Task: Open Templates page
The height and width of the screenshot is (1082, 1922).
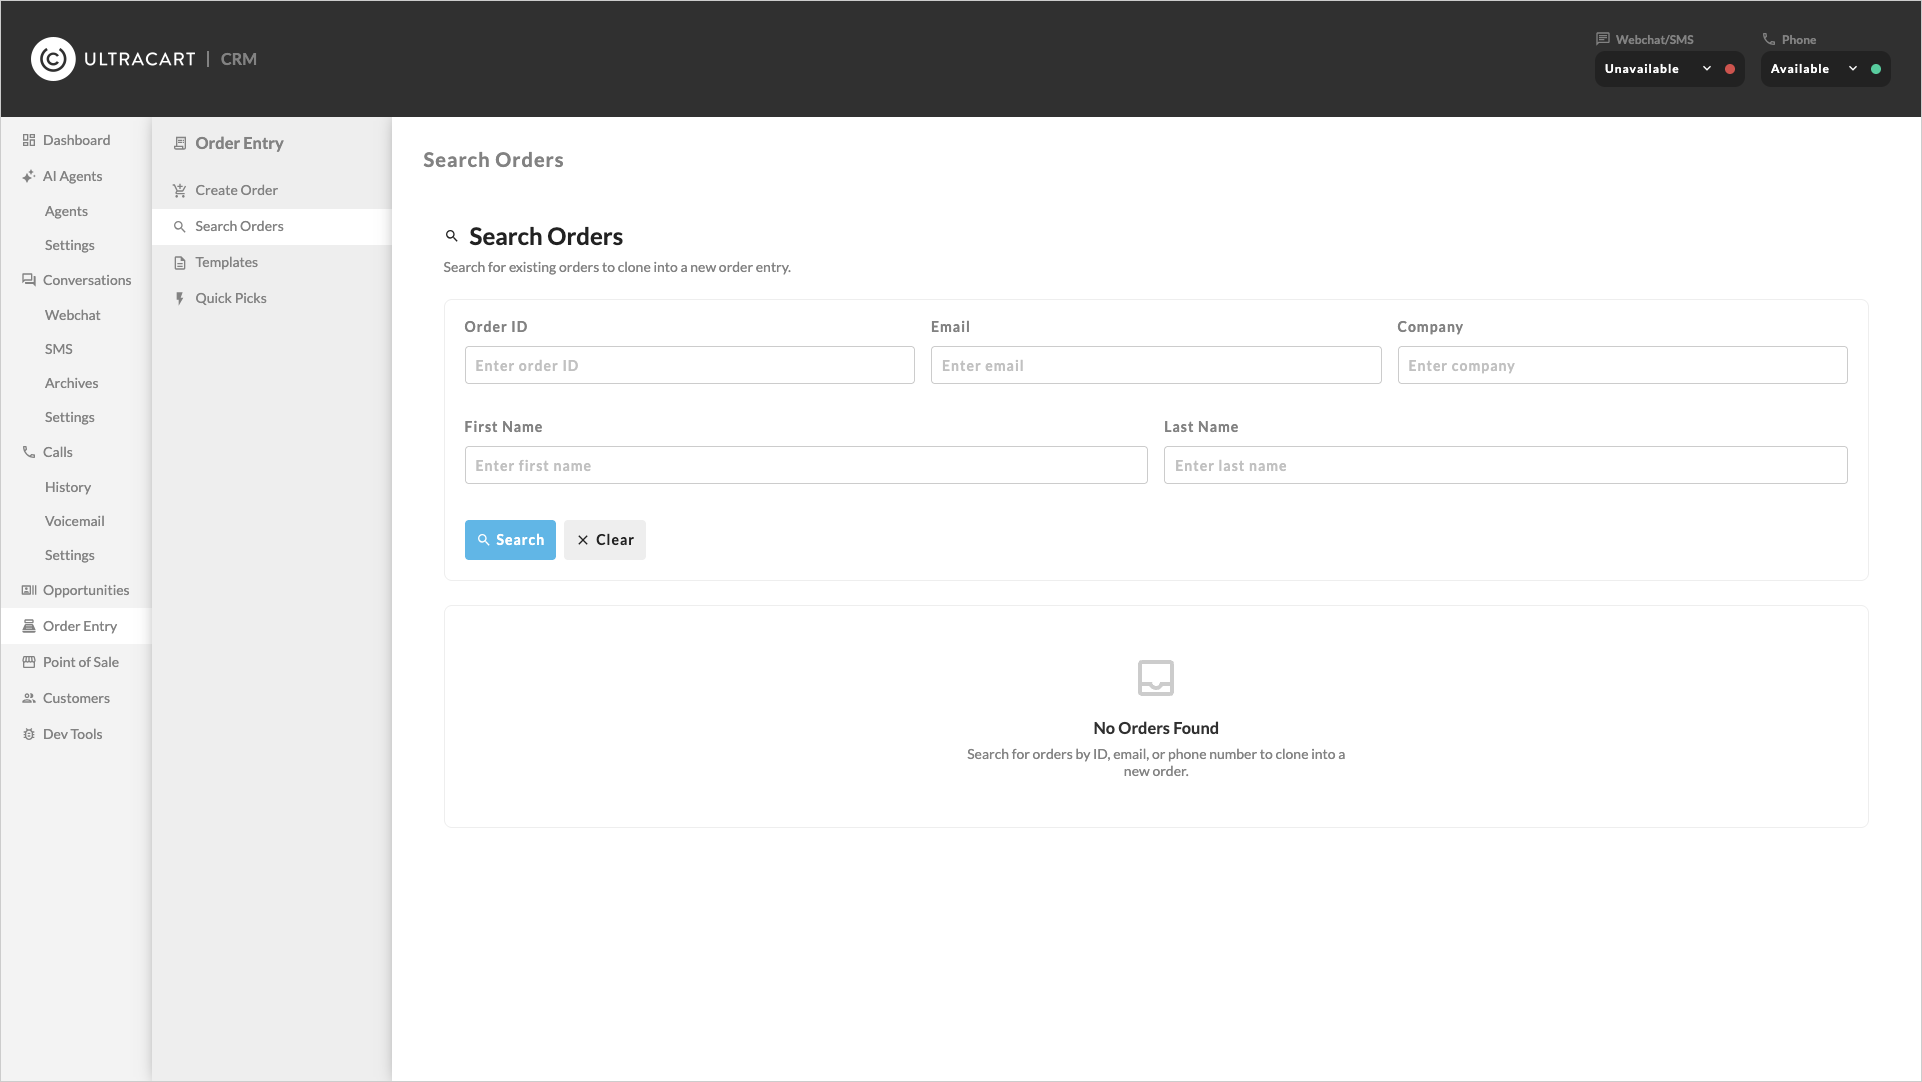Action: coord(271,262)
